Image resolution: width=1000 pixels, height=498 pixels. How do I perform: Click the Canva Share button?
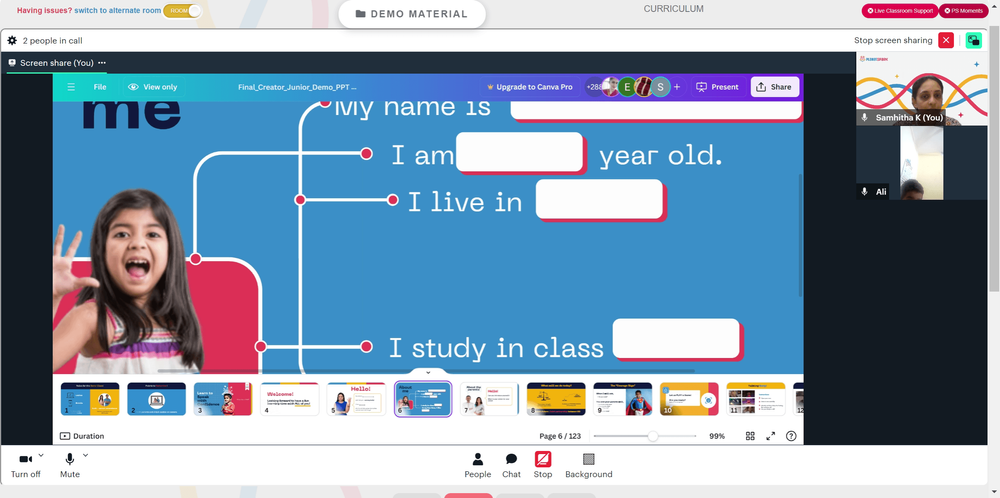774,87
